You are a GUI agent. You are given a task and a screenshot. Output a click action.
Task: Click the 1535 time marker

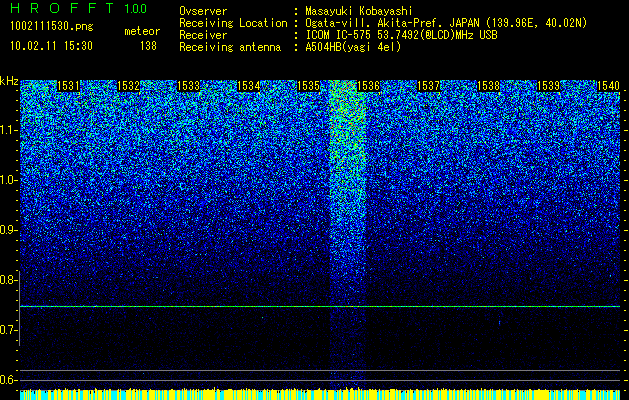pos(308,86)
